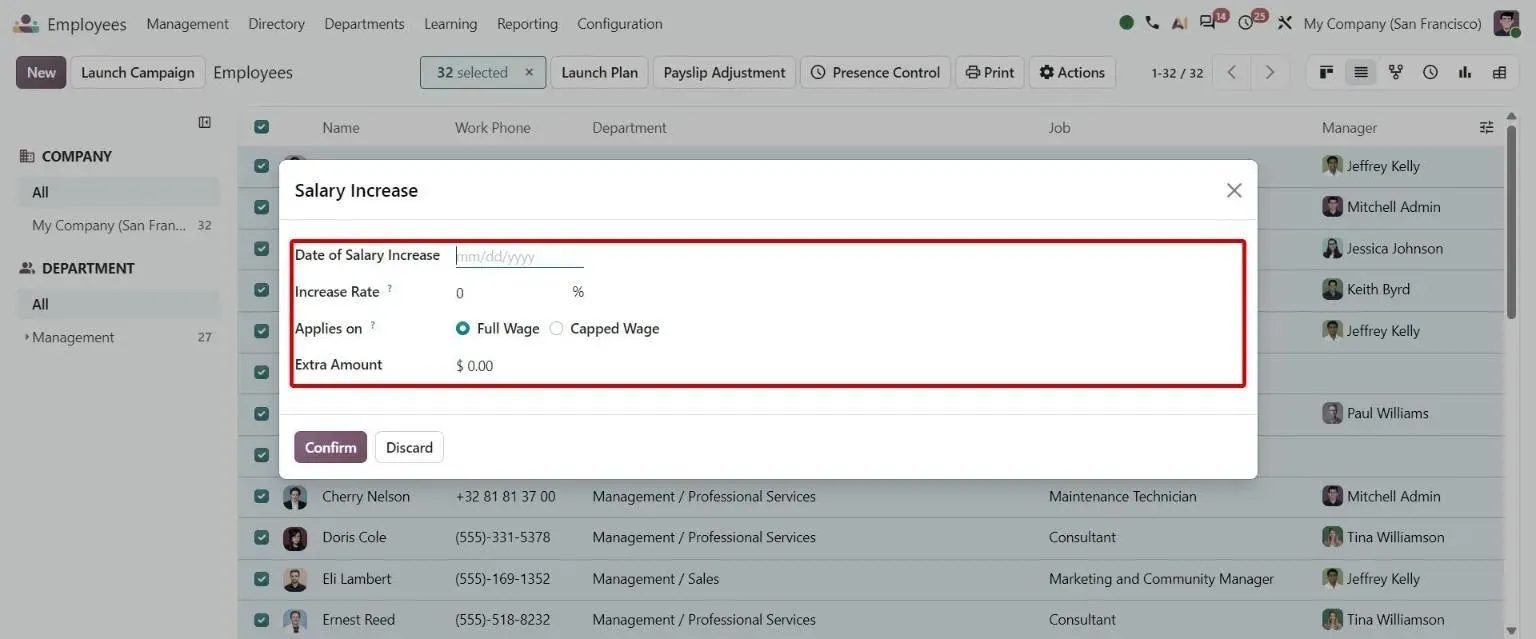
Task: Uncheck Eli Lambert's row checkbox
Action: 261,578
